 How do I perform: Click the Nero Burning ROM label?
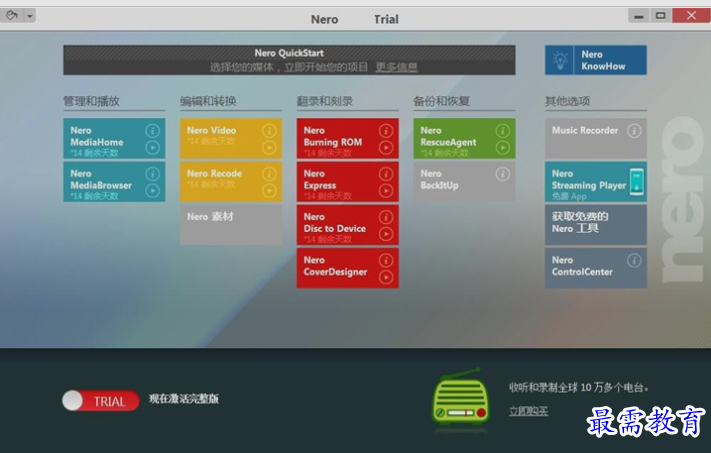coord(333,136)
